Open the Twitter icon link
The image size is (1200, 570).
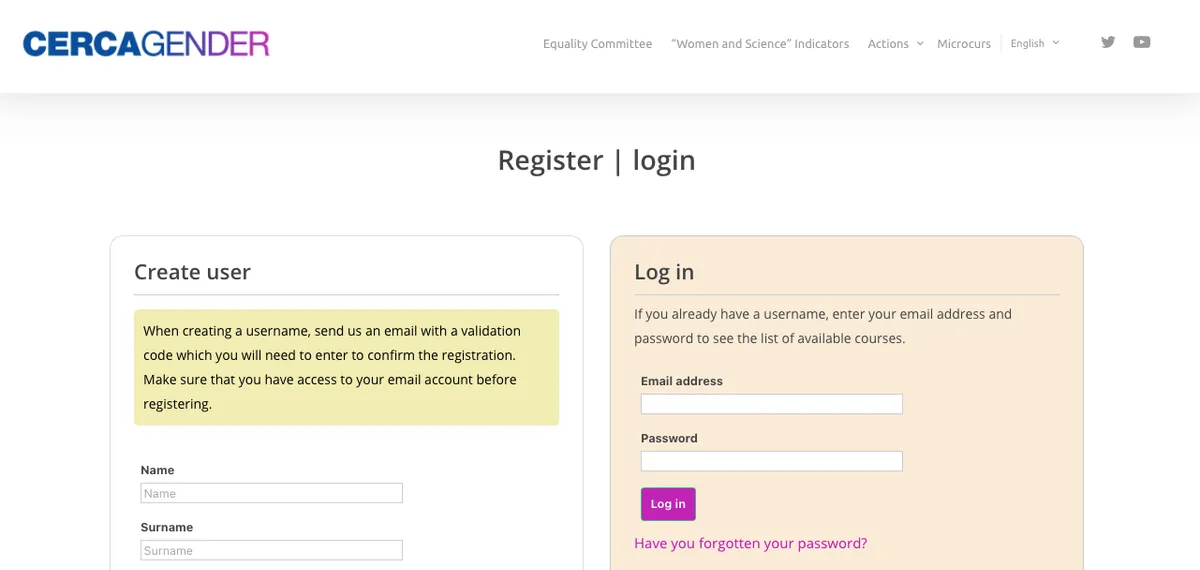coord(1108,42)
